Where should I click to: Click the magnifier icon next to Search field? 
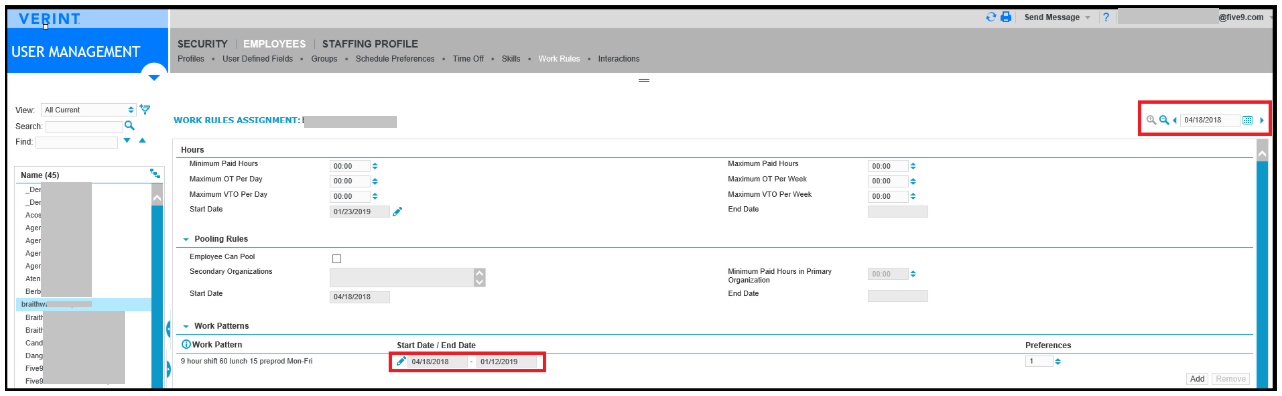click(x=129, y=125)
